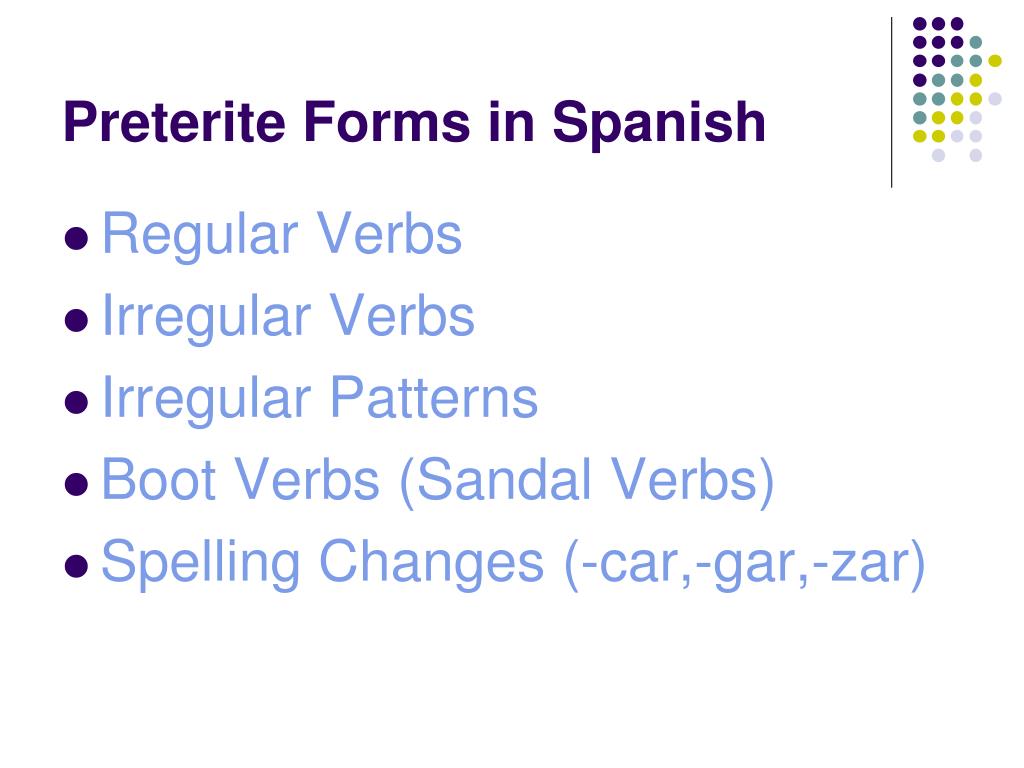Click the colored dot grid graphic
1024x768 pixels.
(x=957, y=89)
